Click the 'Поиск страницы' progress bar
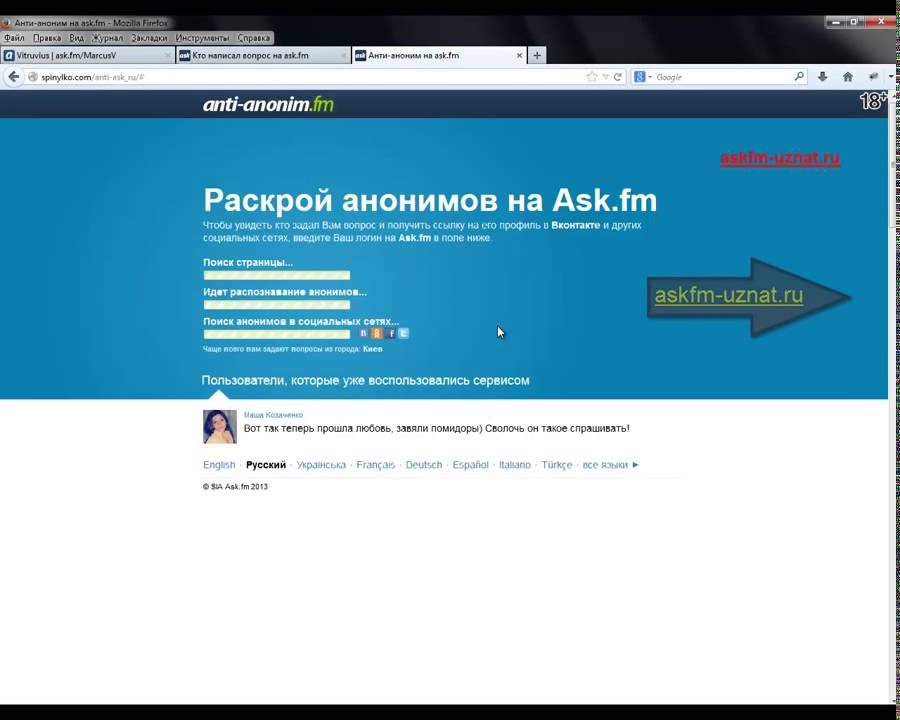This screenshot has height=720, width=900. [x=277, y=276]
